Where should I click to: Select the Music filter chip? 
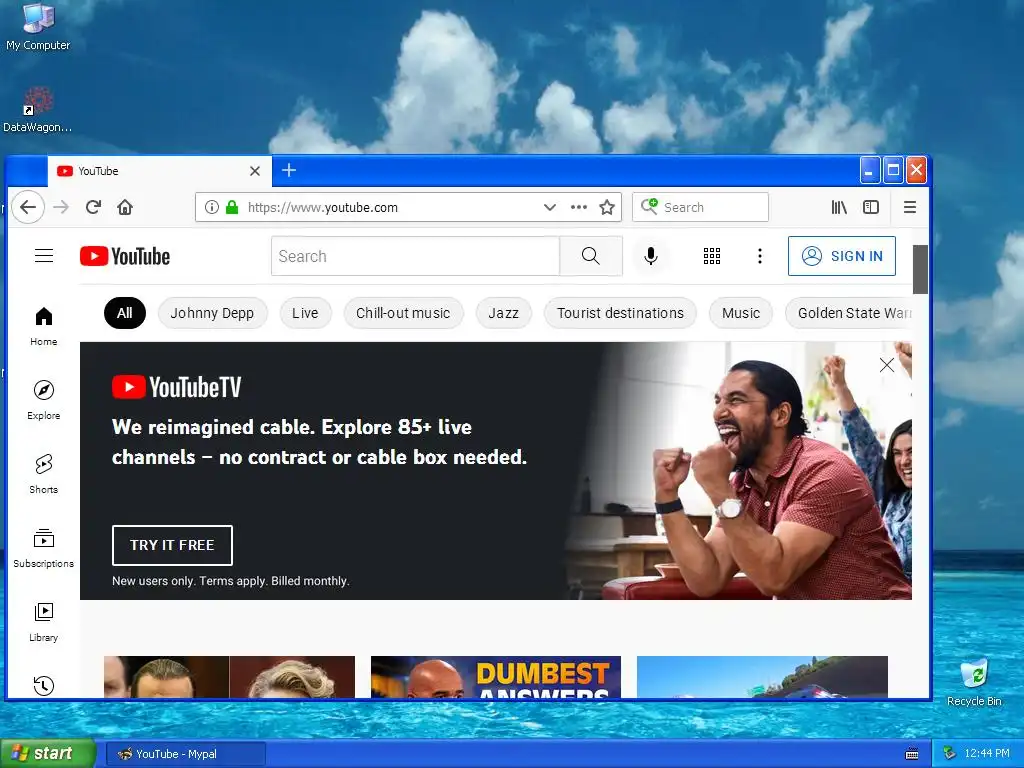click(x=741, y=313)
